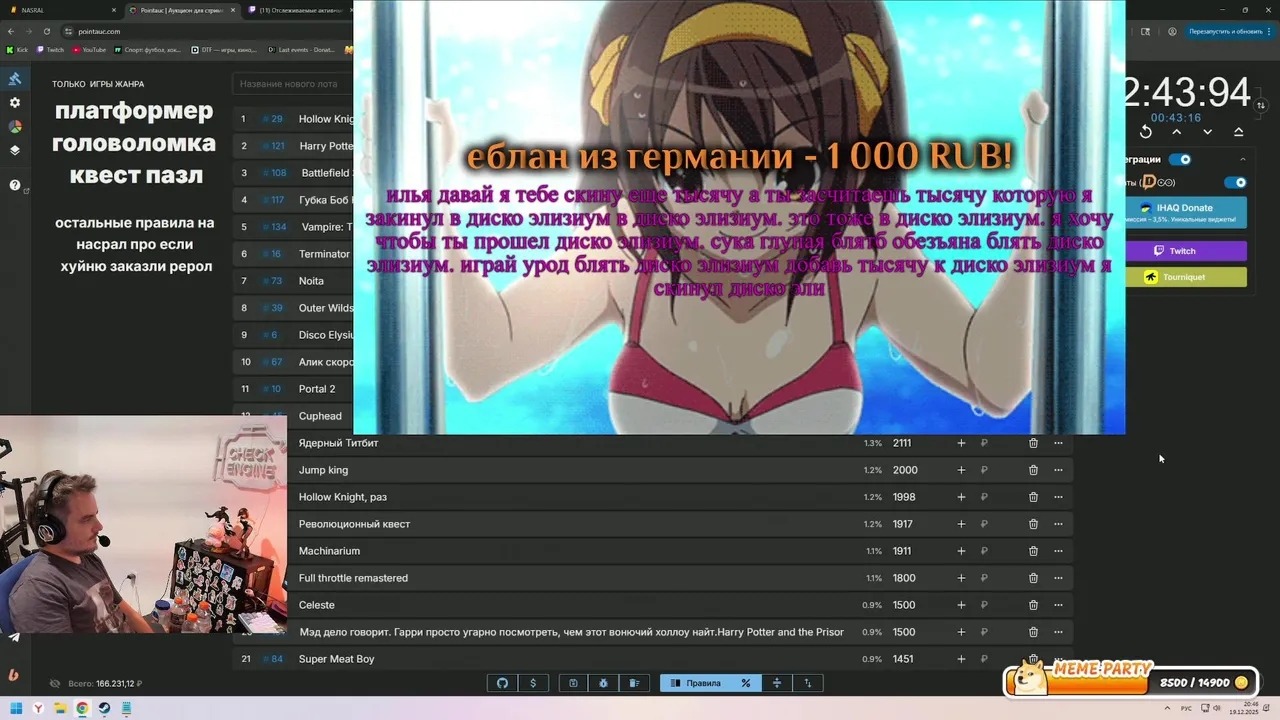Switch to the NASRAL browser tab

[x=64, y=10]
